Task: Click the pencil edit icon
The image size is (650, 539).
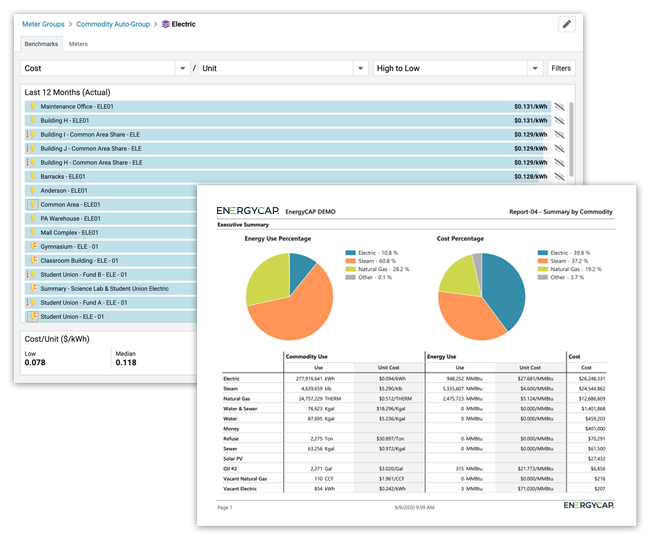Action: [566, 24]
